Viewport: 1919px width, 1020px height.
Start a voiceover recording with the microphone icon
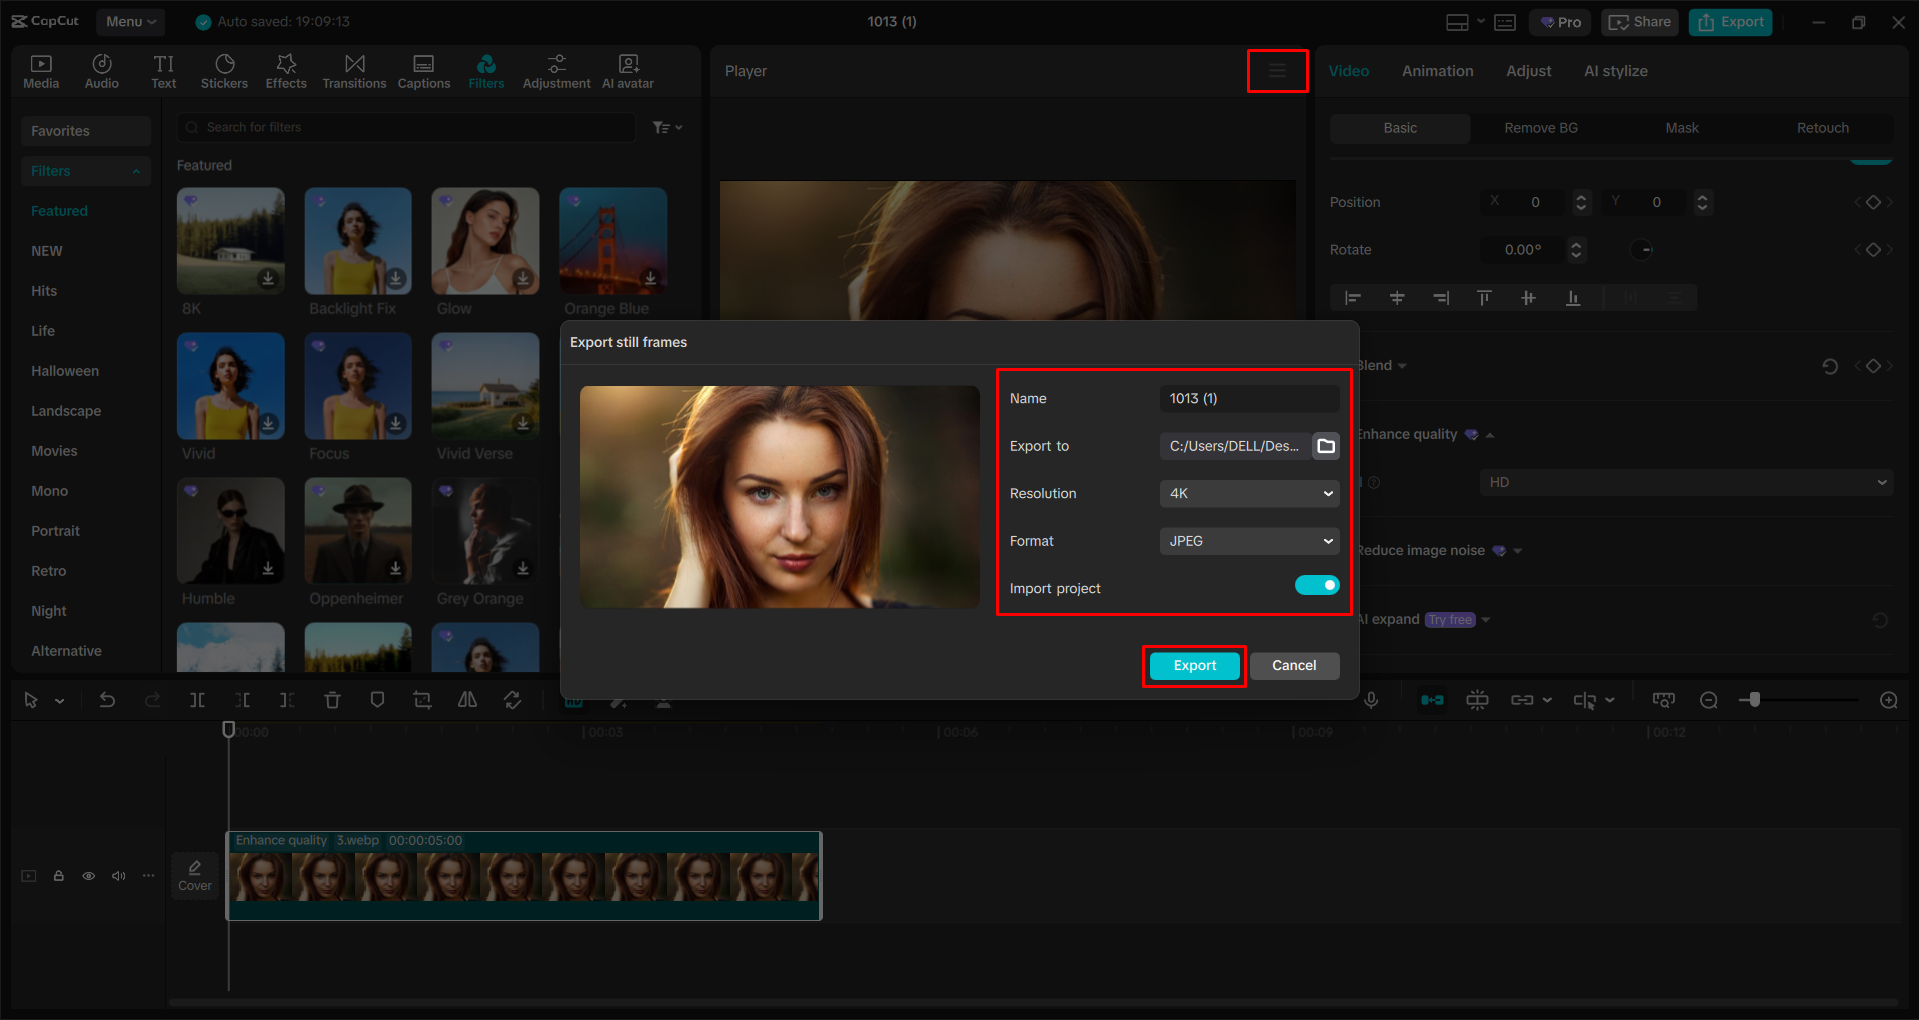click(1371, 700)
